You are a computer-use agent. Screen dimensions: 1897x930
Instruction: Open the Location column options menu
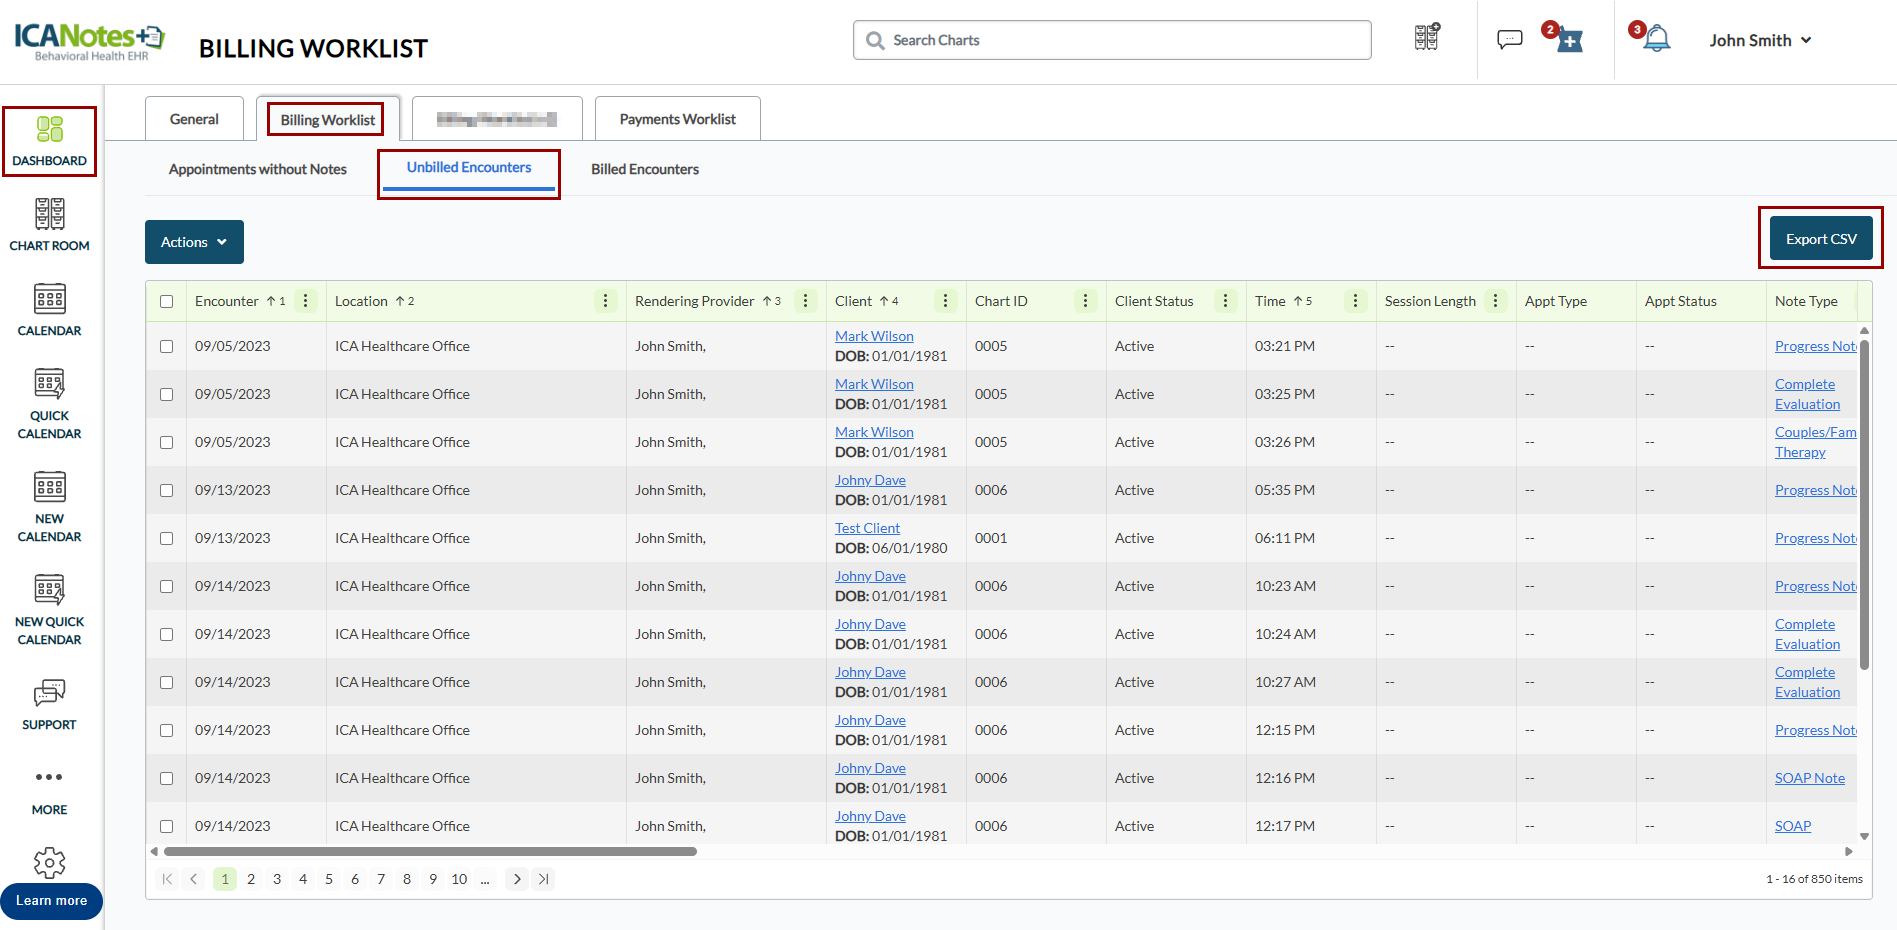(605, 301)
